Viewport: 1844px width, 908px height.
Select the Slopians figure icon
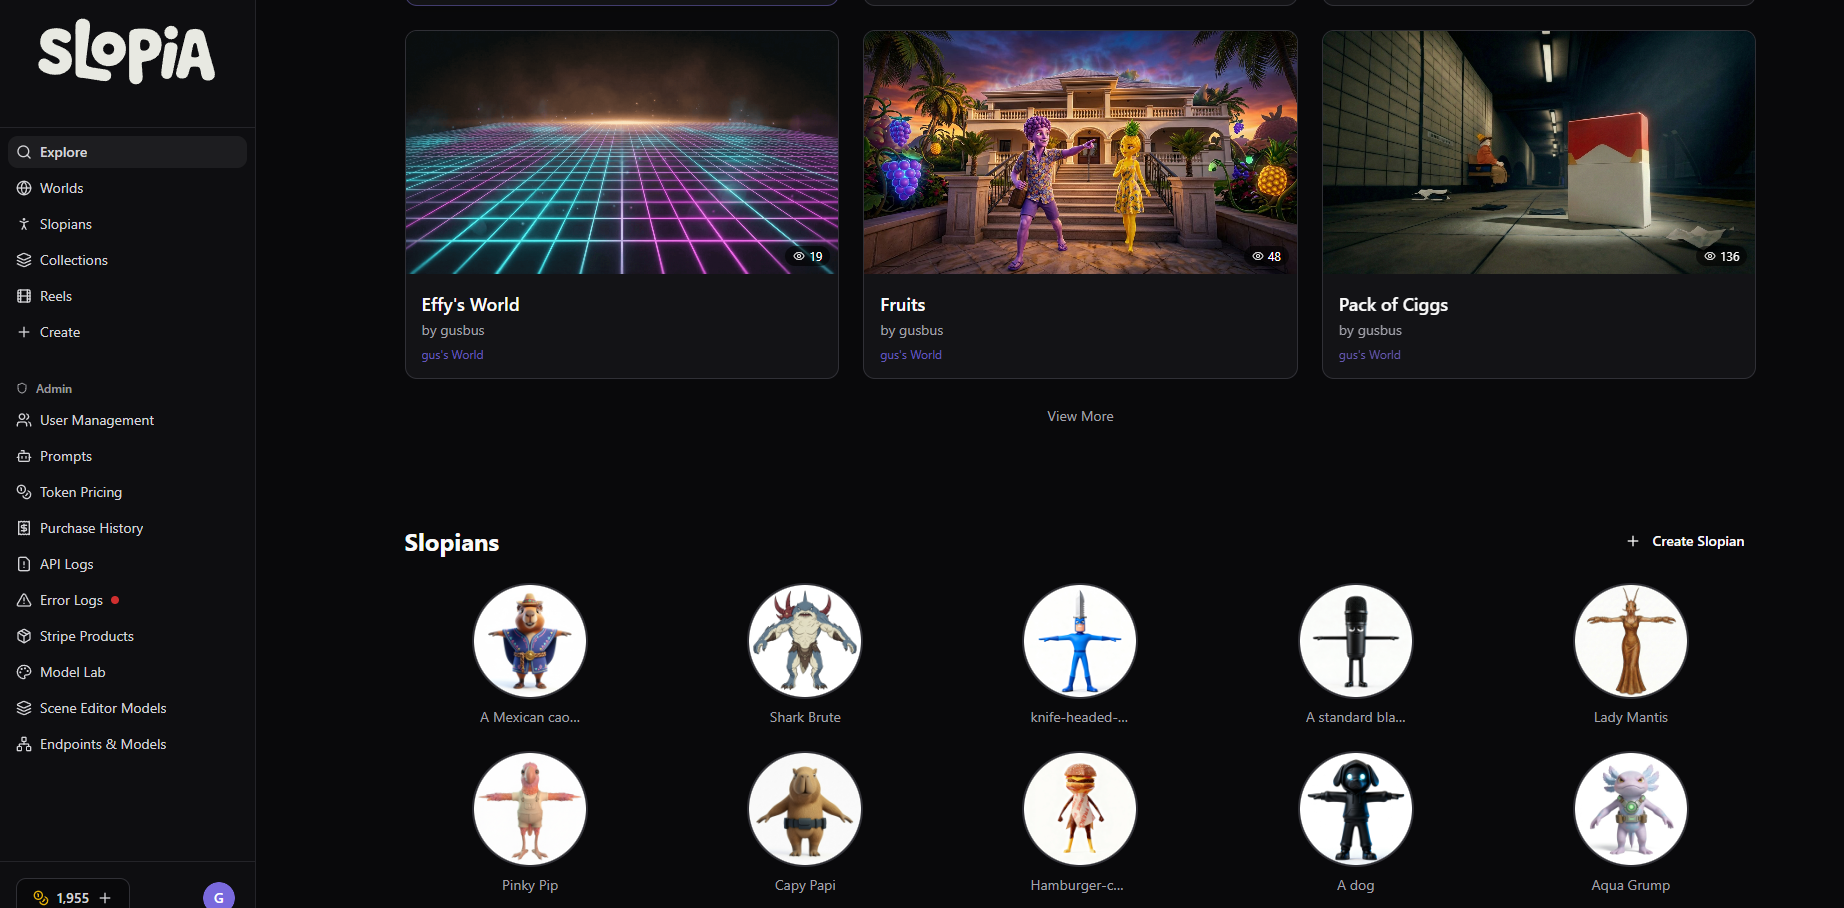click(x=24, y=224)
